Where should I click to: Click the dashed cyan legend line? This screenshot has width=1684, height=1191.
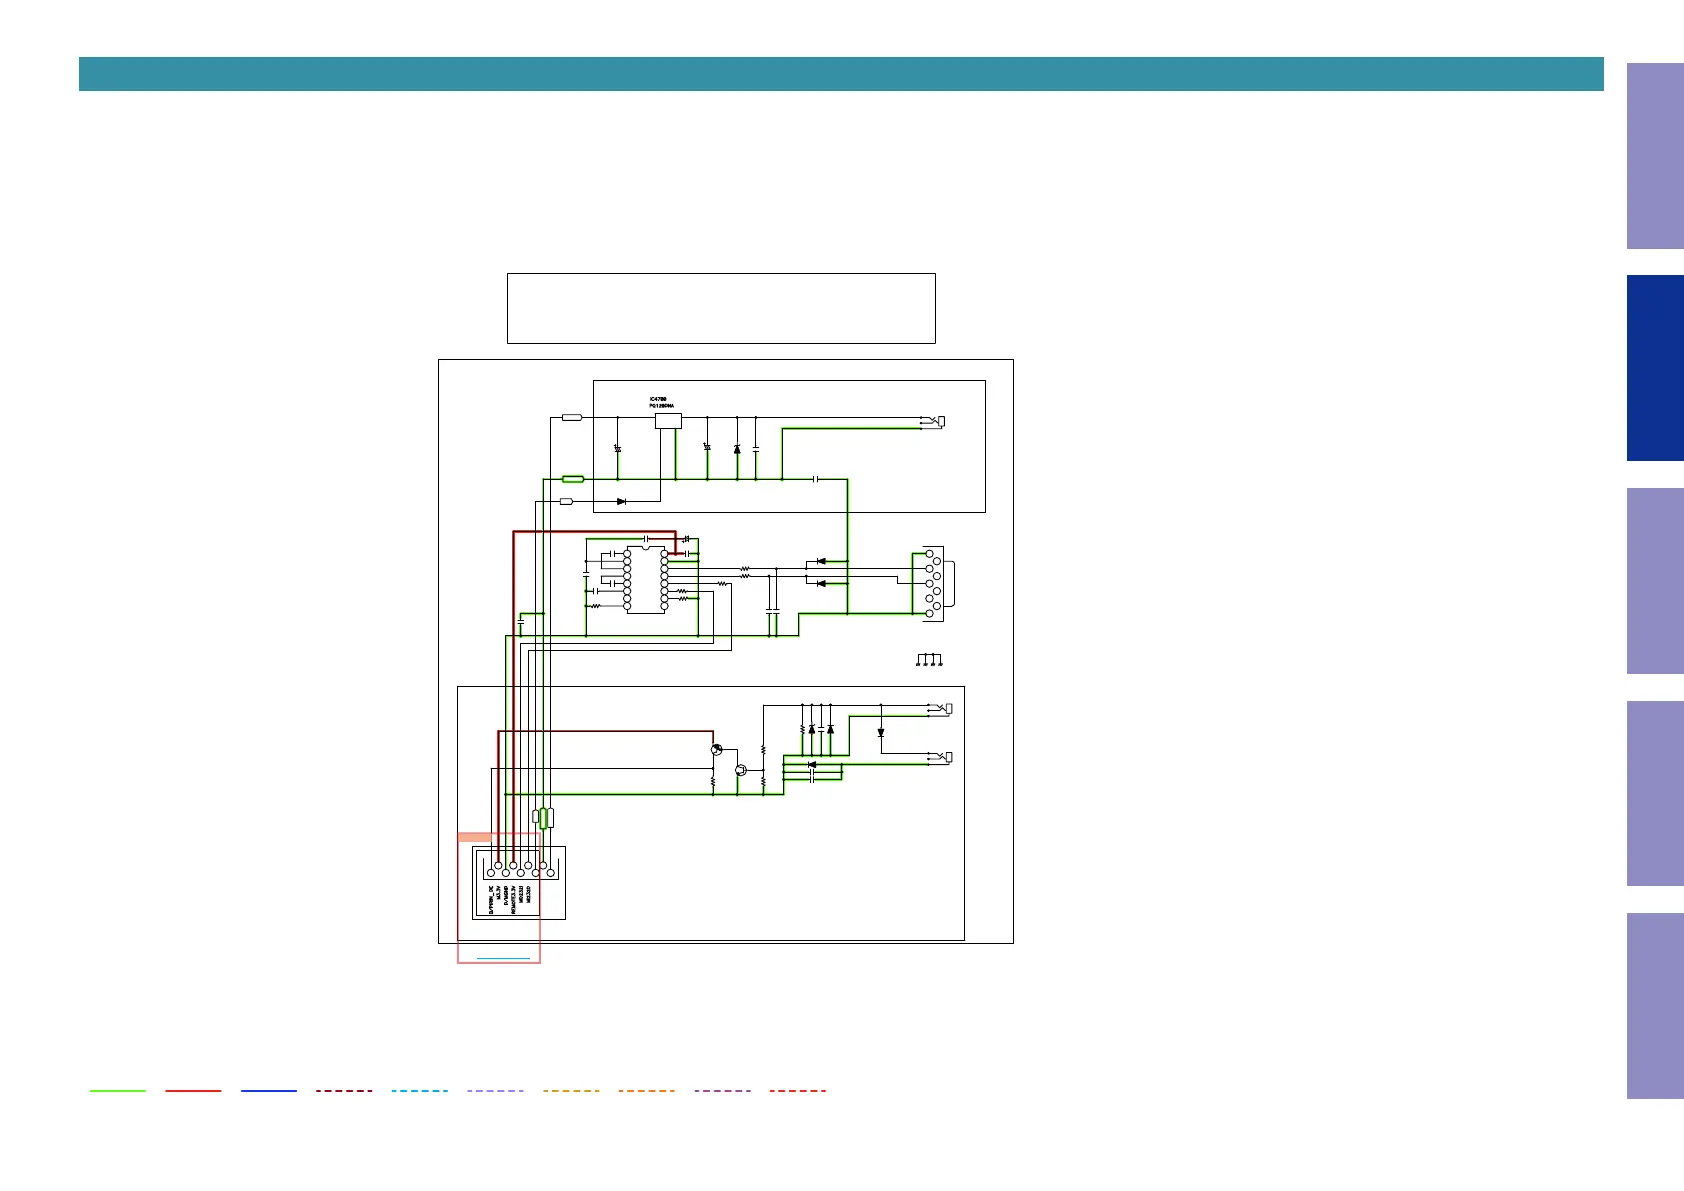pos(420,1091)
